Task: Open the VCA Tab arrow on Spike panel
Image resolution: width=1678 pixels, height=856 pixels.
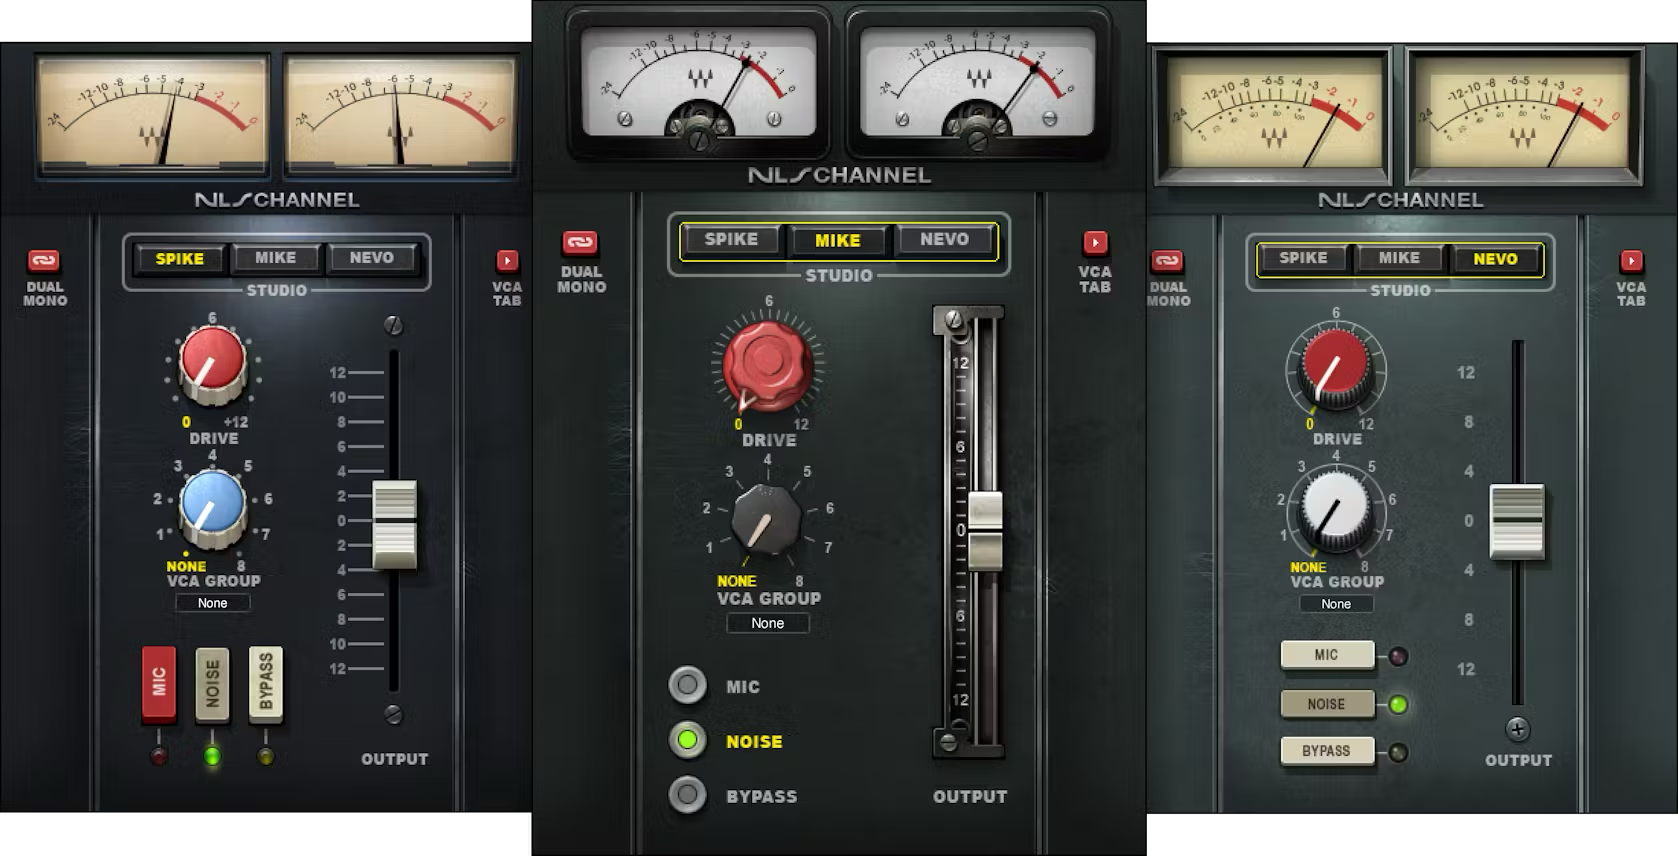Action: point(507,261)
